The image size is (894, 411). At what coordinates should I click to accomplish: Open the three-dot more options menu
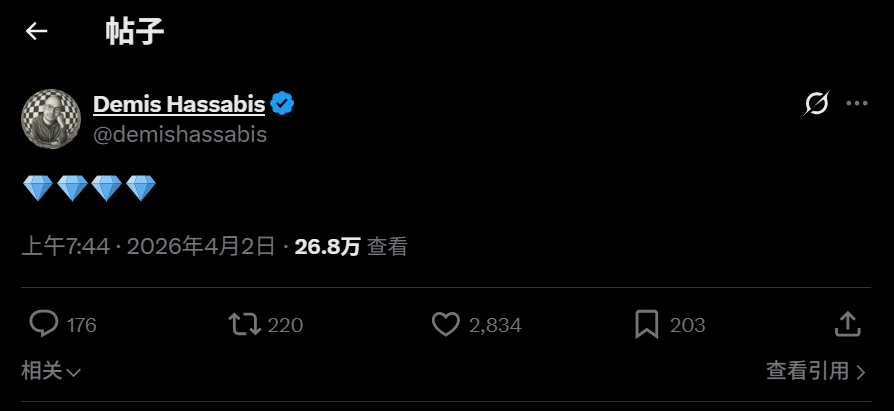tap(857, 103)
